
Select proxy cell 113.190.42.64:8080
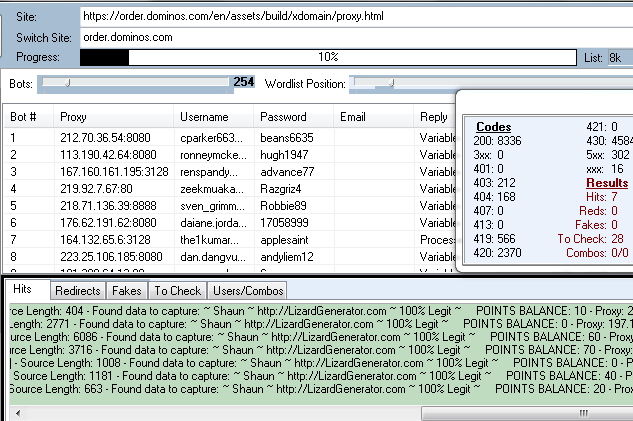pyautogui.click(x=108, y=155)
